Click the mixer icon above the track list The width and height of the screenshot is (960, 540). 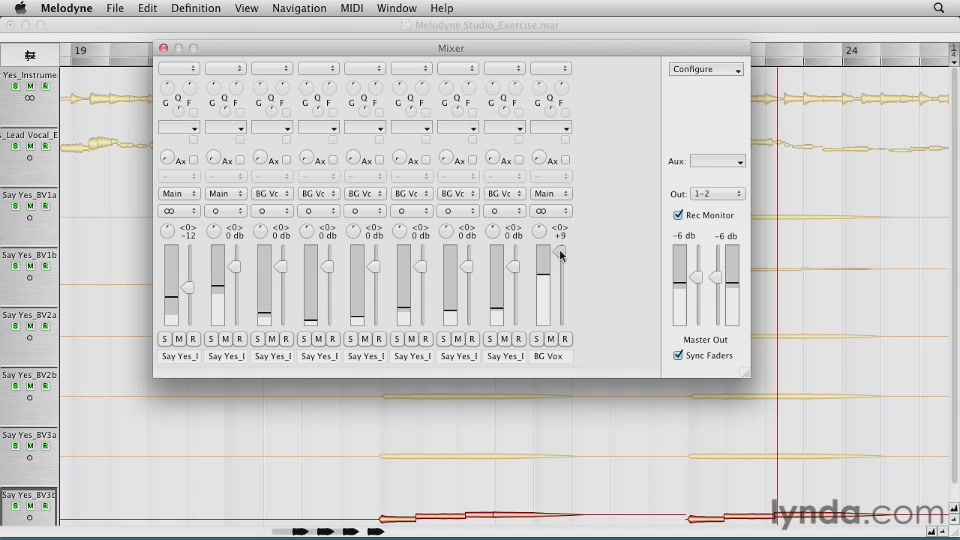(29, 55)
